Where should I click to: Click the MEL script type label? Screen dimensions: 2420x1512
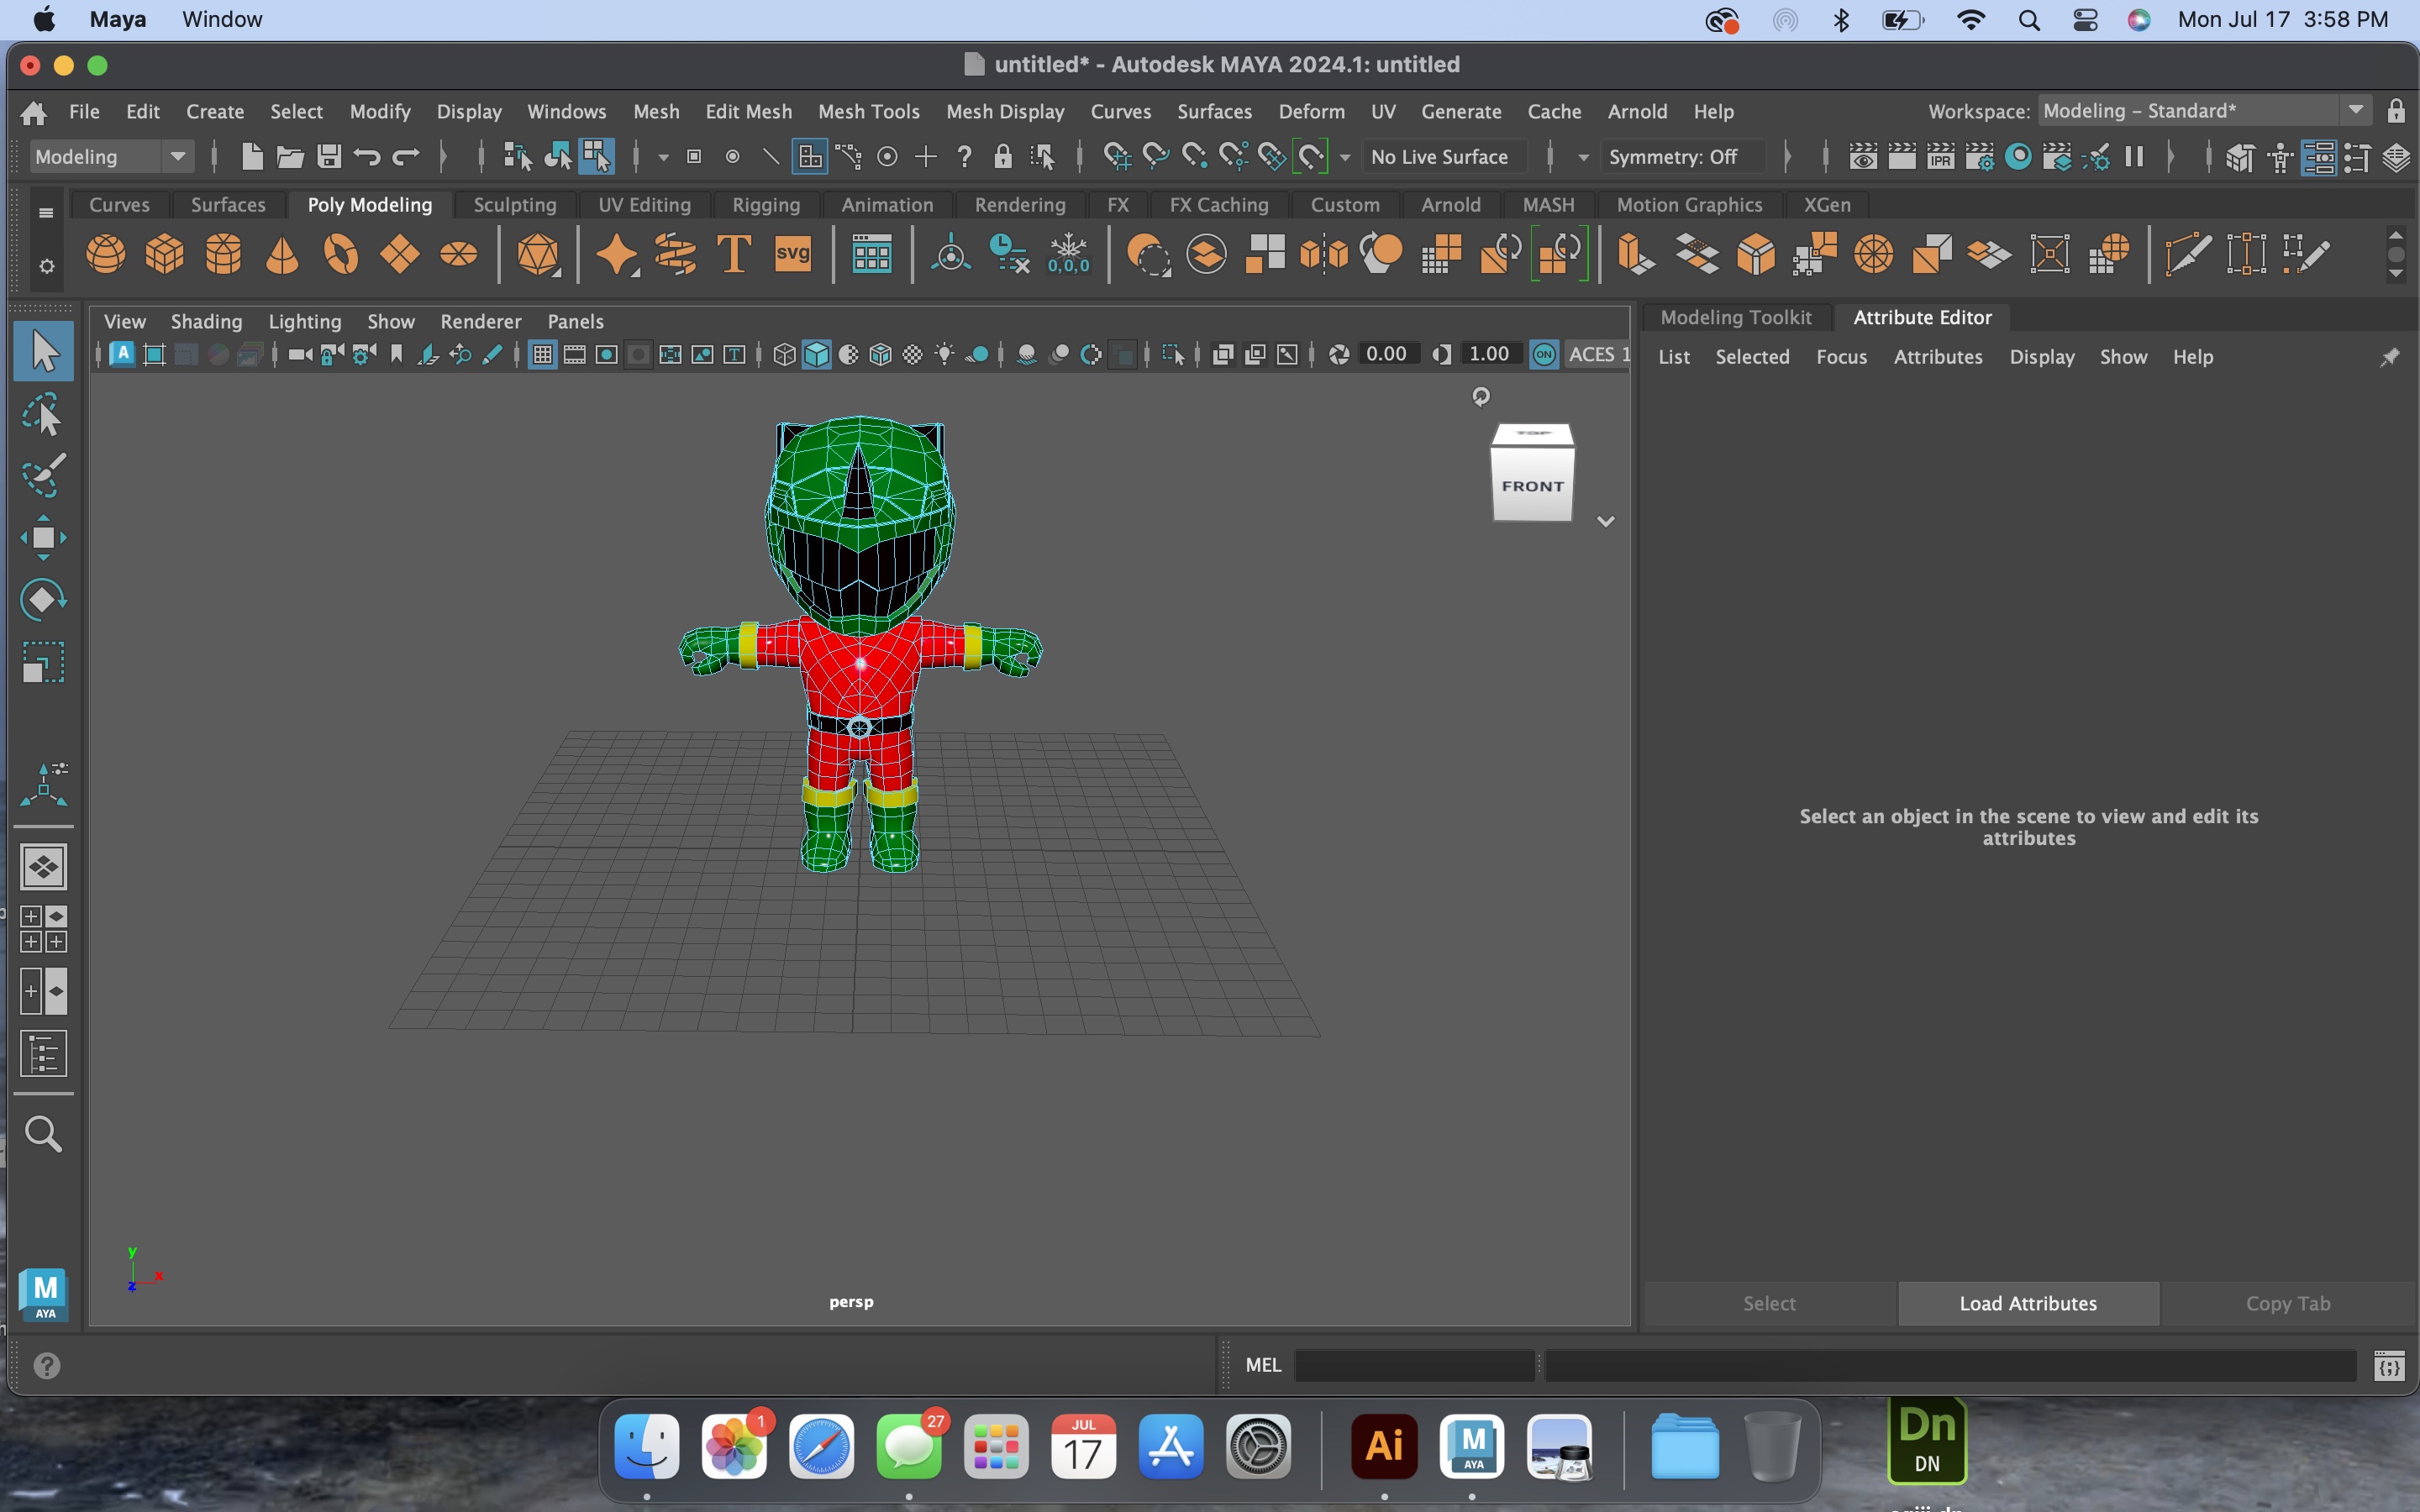pos(1263,1365)
